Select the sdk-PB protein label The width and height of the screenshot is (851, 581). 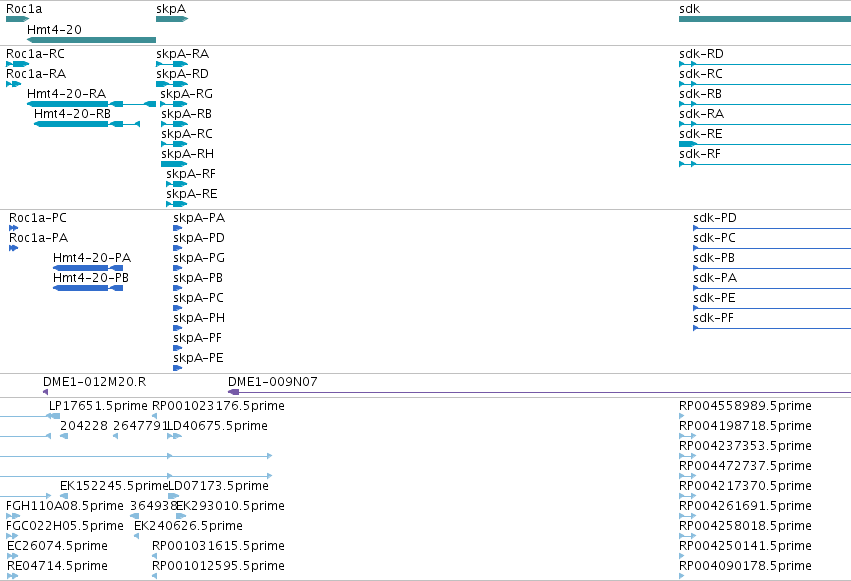coord(714,258)
